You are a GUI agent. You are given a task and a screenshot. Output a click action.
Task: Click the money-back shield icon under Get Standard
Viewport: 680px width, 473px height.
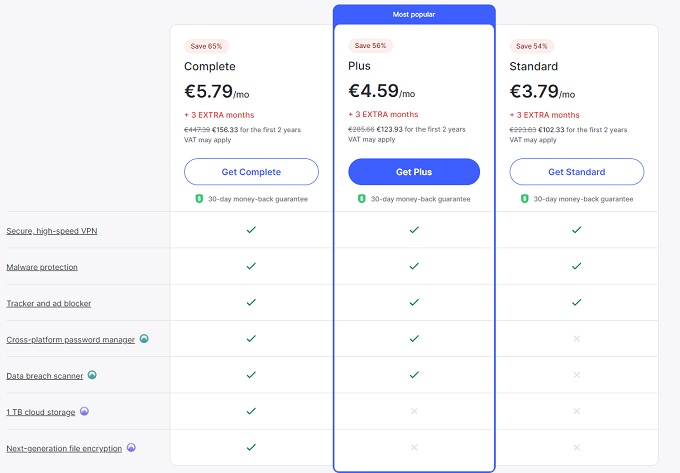click(524, 199)
